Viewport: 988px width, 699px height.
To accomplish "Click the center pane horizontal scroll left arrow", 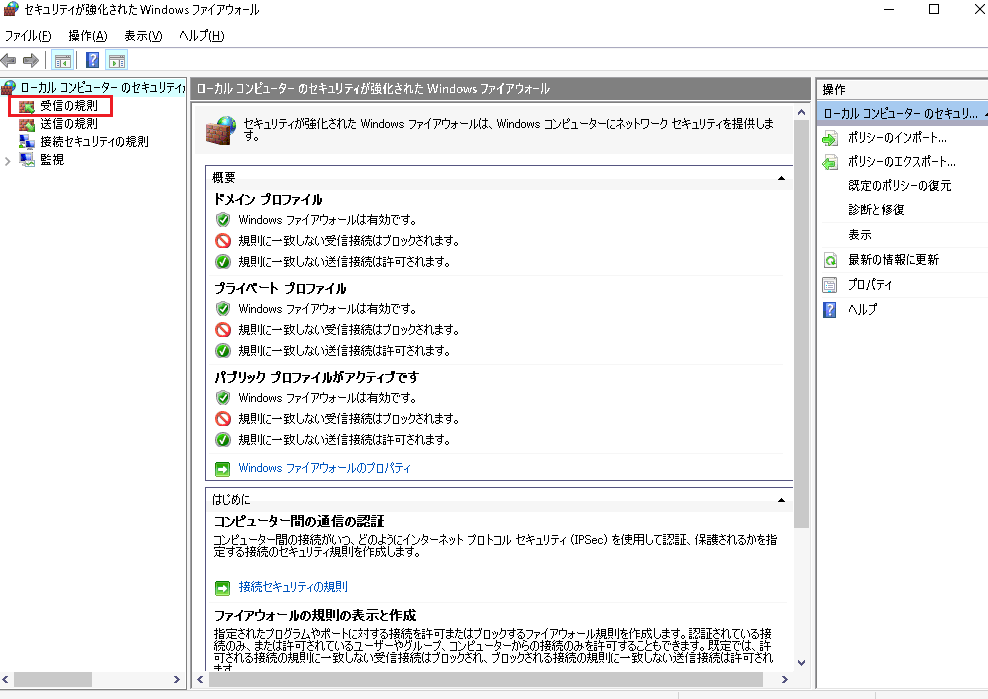I will click(x=200, y=679).
